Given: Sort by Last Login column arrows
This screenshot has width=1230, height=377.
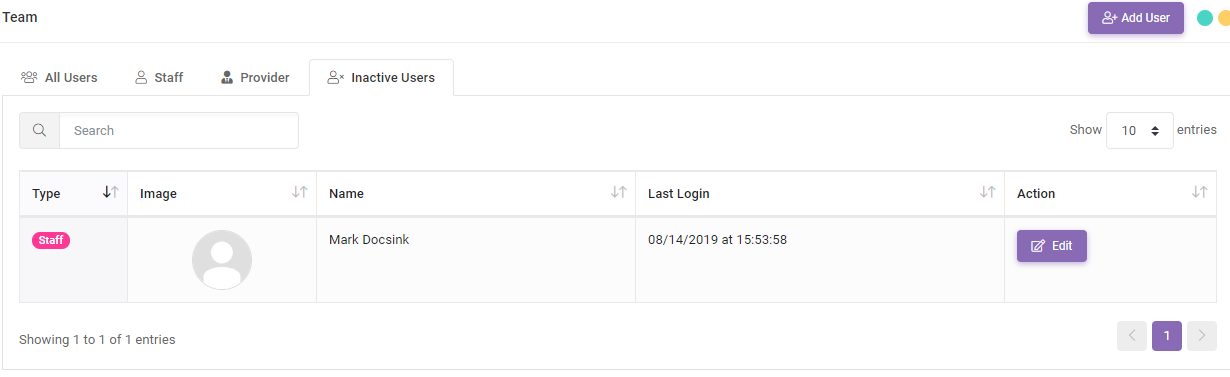Looking at the screenshot, I should tap(988, 193).
